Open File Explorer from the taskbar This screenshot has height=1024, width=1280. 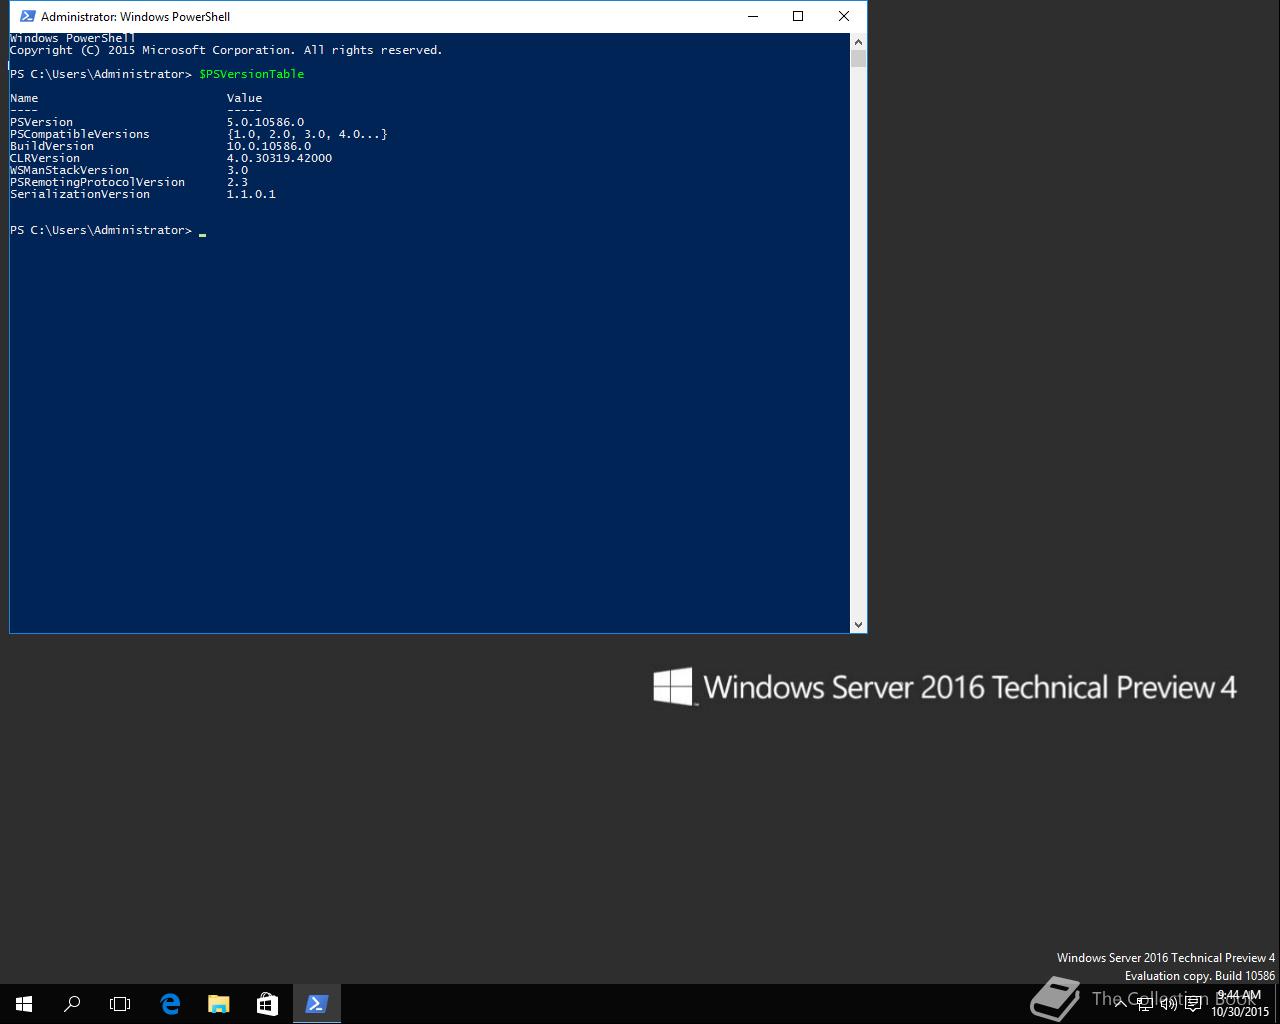click(x=218, y=1004)
